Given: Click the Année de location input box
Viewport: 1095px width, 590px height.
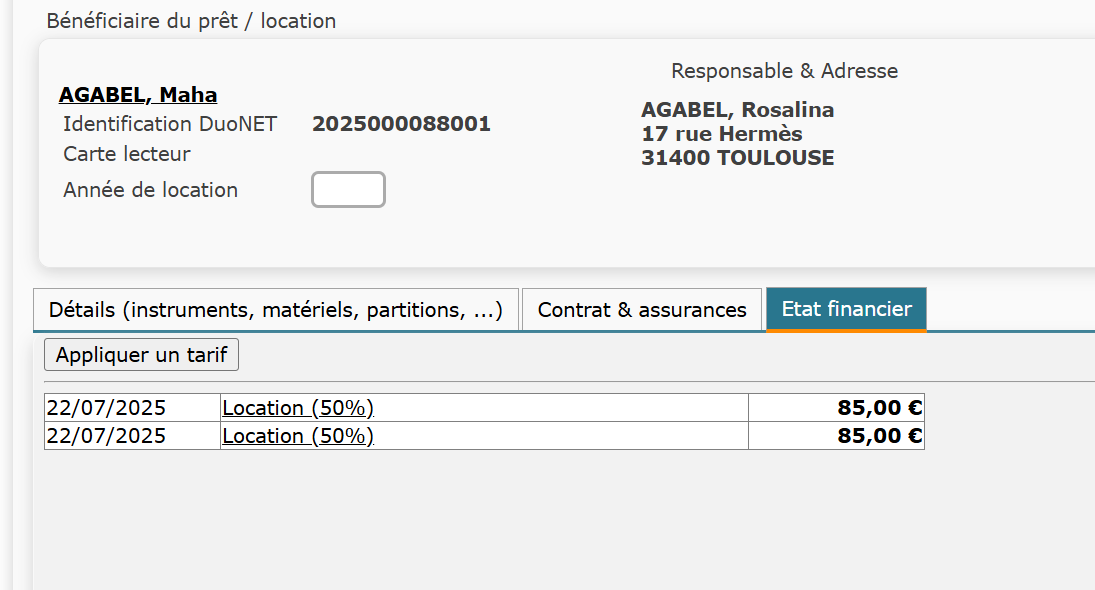Looking at the screenshot, I should 348,190.
